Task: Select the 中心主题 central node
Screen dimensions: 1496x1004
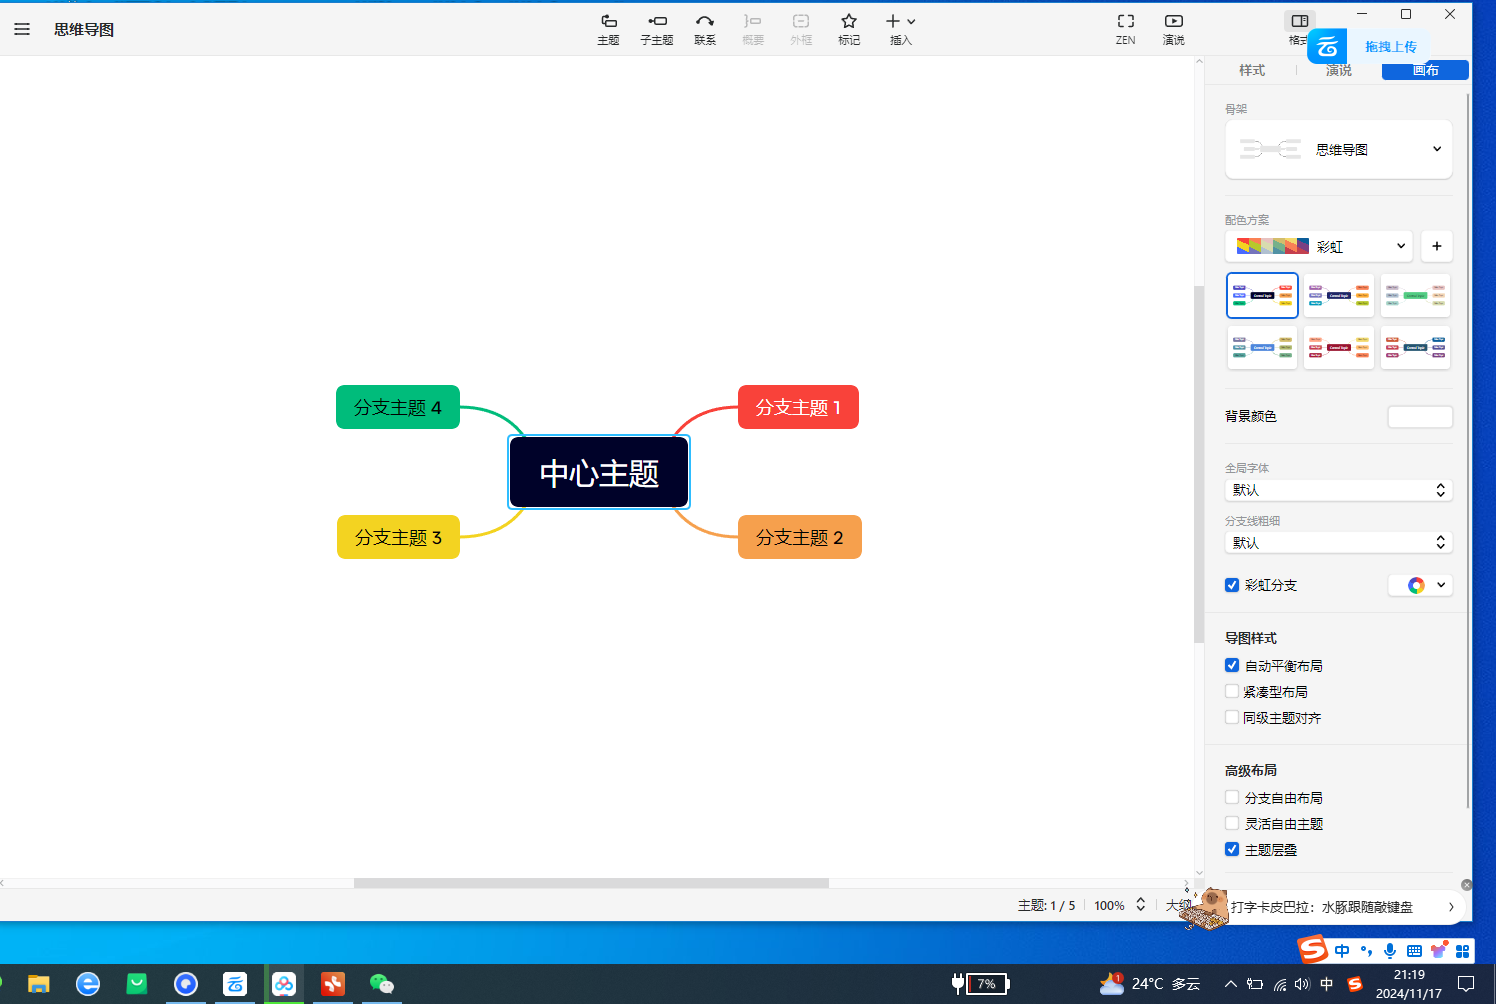Action: (x=598, y=472)
